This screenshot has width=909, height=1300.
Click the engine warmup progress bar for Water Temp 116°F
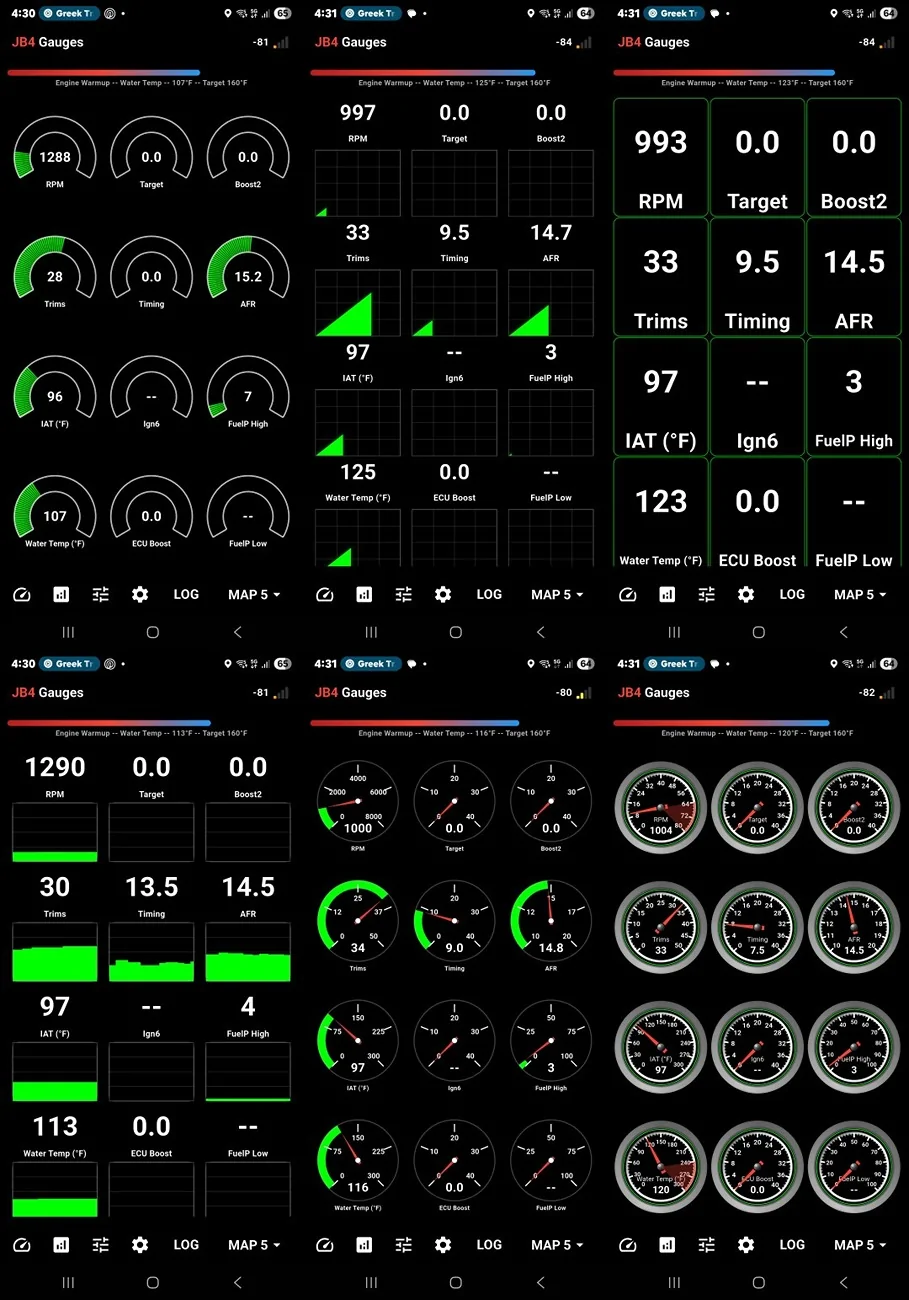pos(415,723)
